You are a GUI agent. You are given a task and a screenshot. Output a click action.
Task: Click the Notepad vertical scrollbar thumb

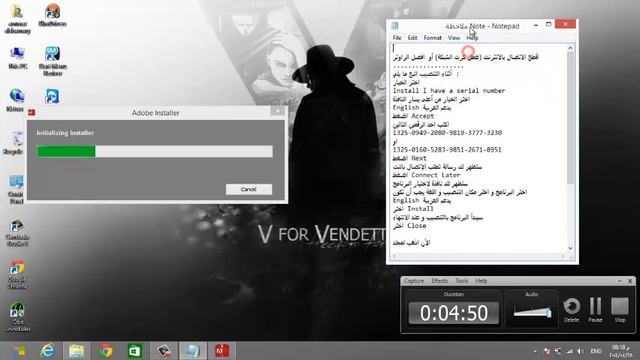tap(570, 118)
